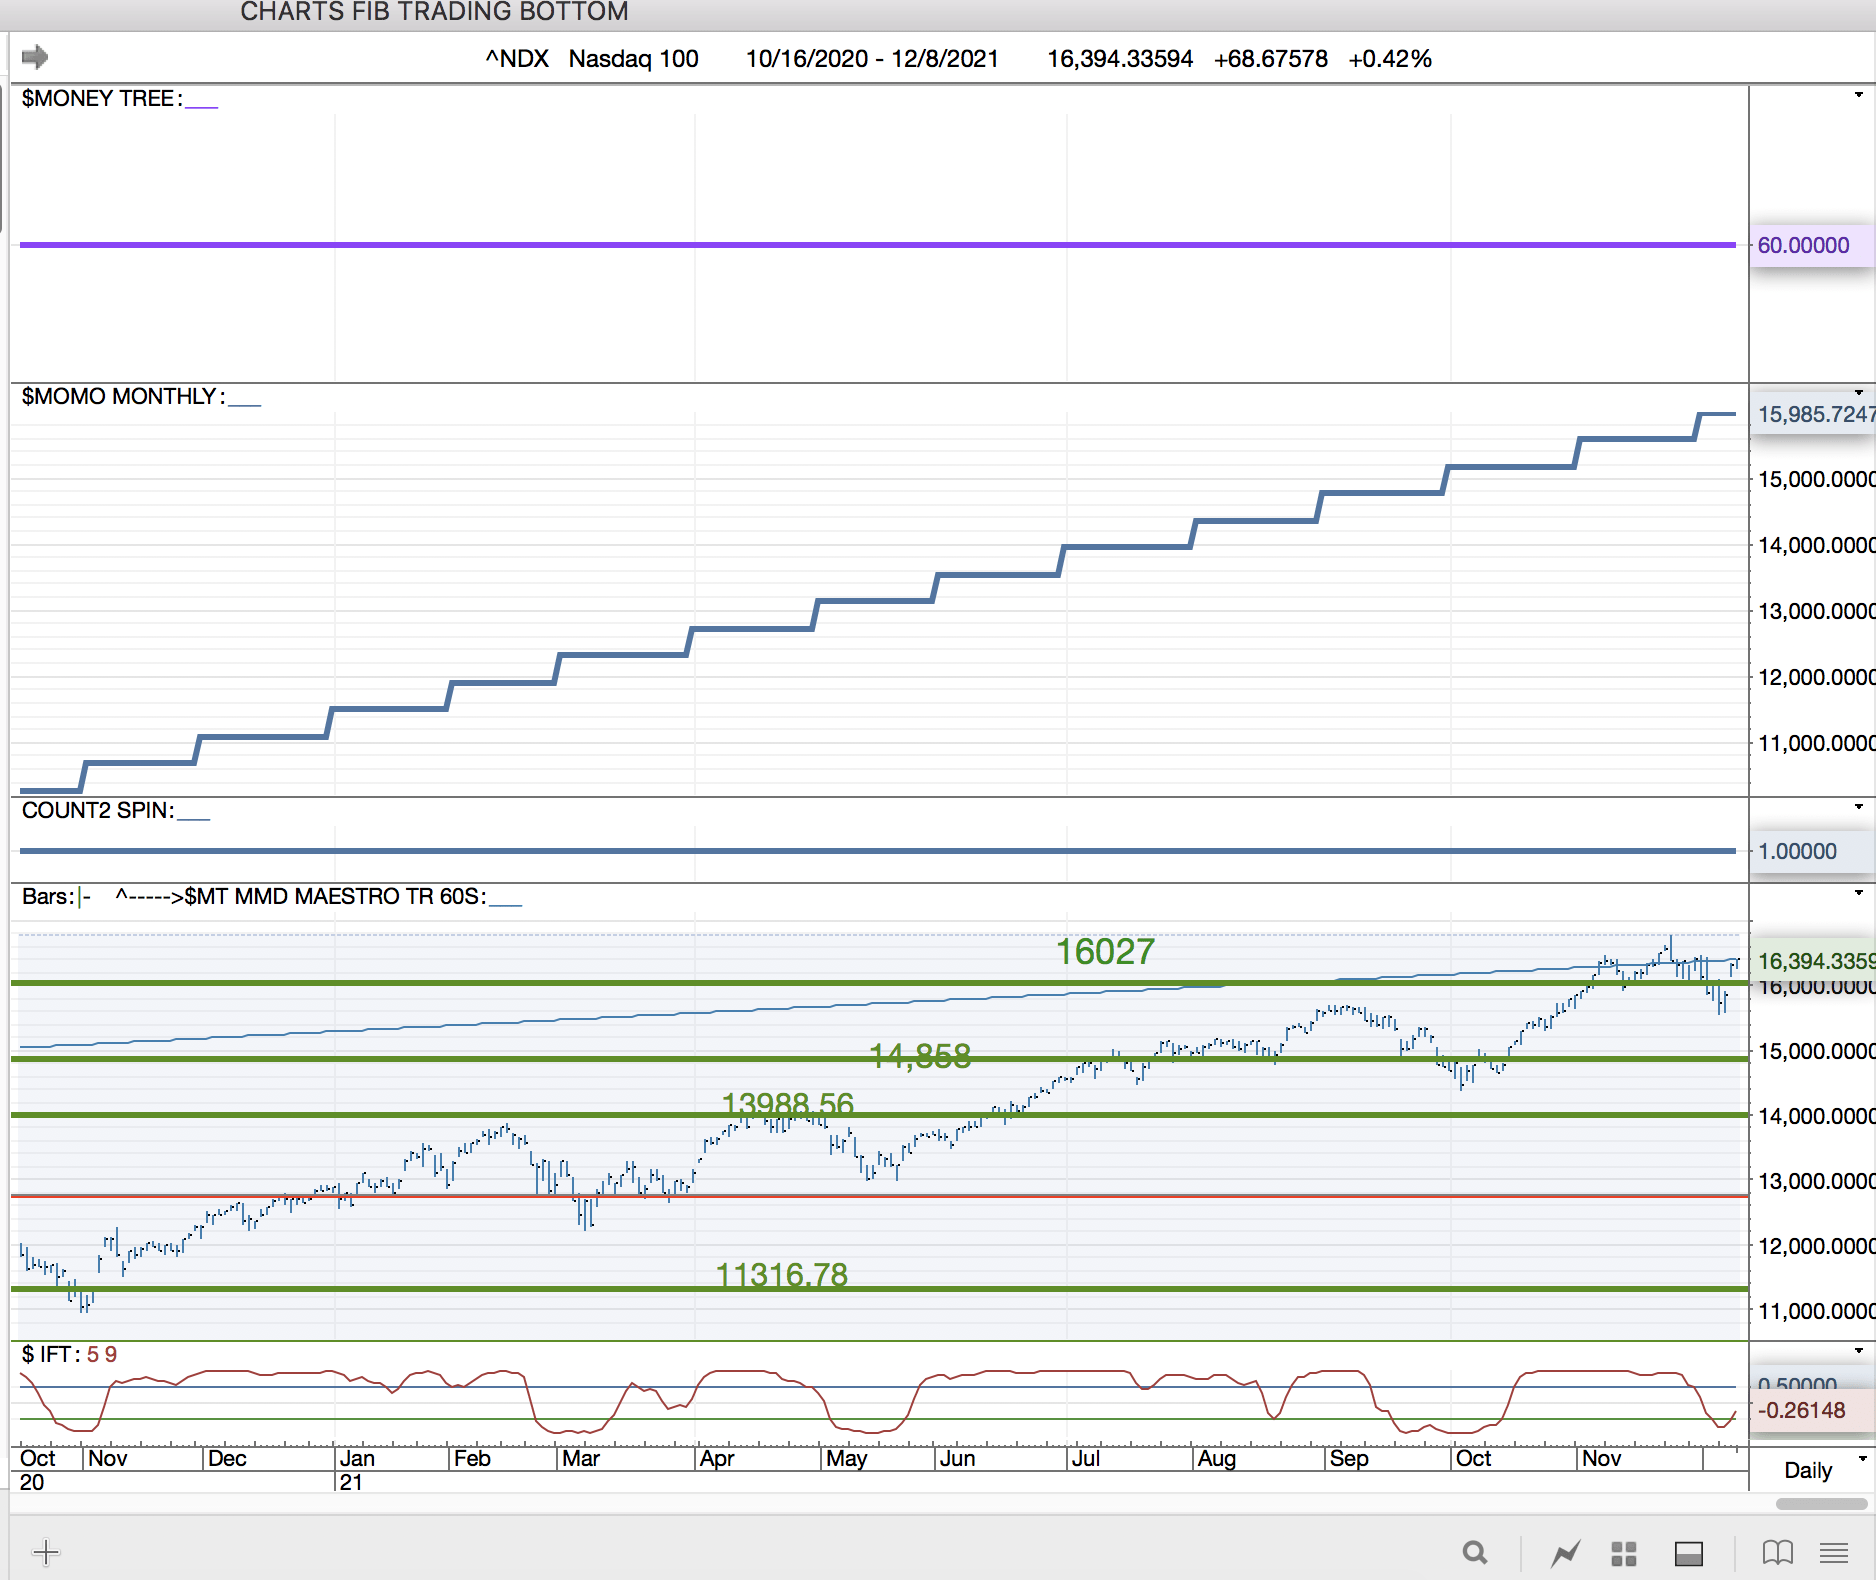Screen dimensions: 1876x1580
Task: Open the Bars pane dropdown arrow
Action: 1859,893
